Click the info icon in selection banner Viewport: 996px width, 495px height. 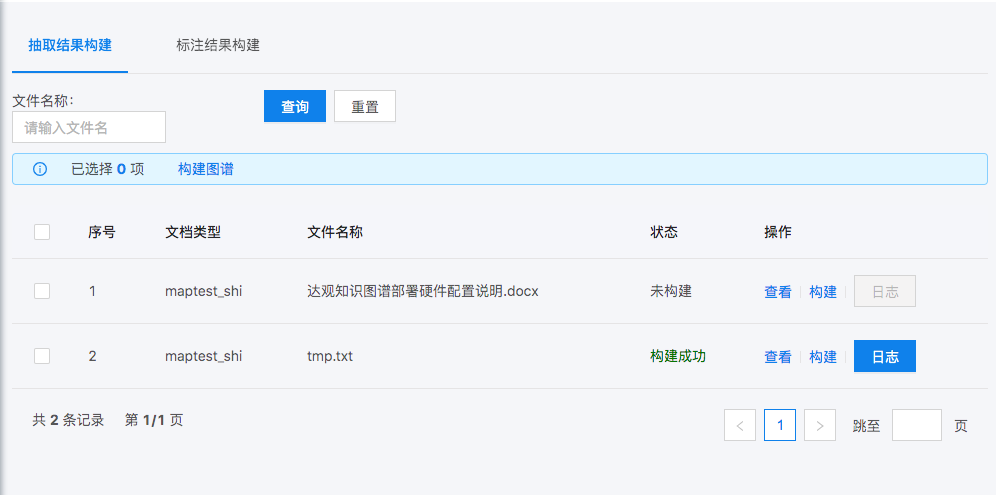pyautogui.click(x=40, y=169)
